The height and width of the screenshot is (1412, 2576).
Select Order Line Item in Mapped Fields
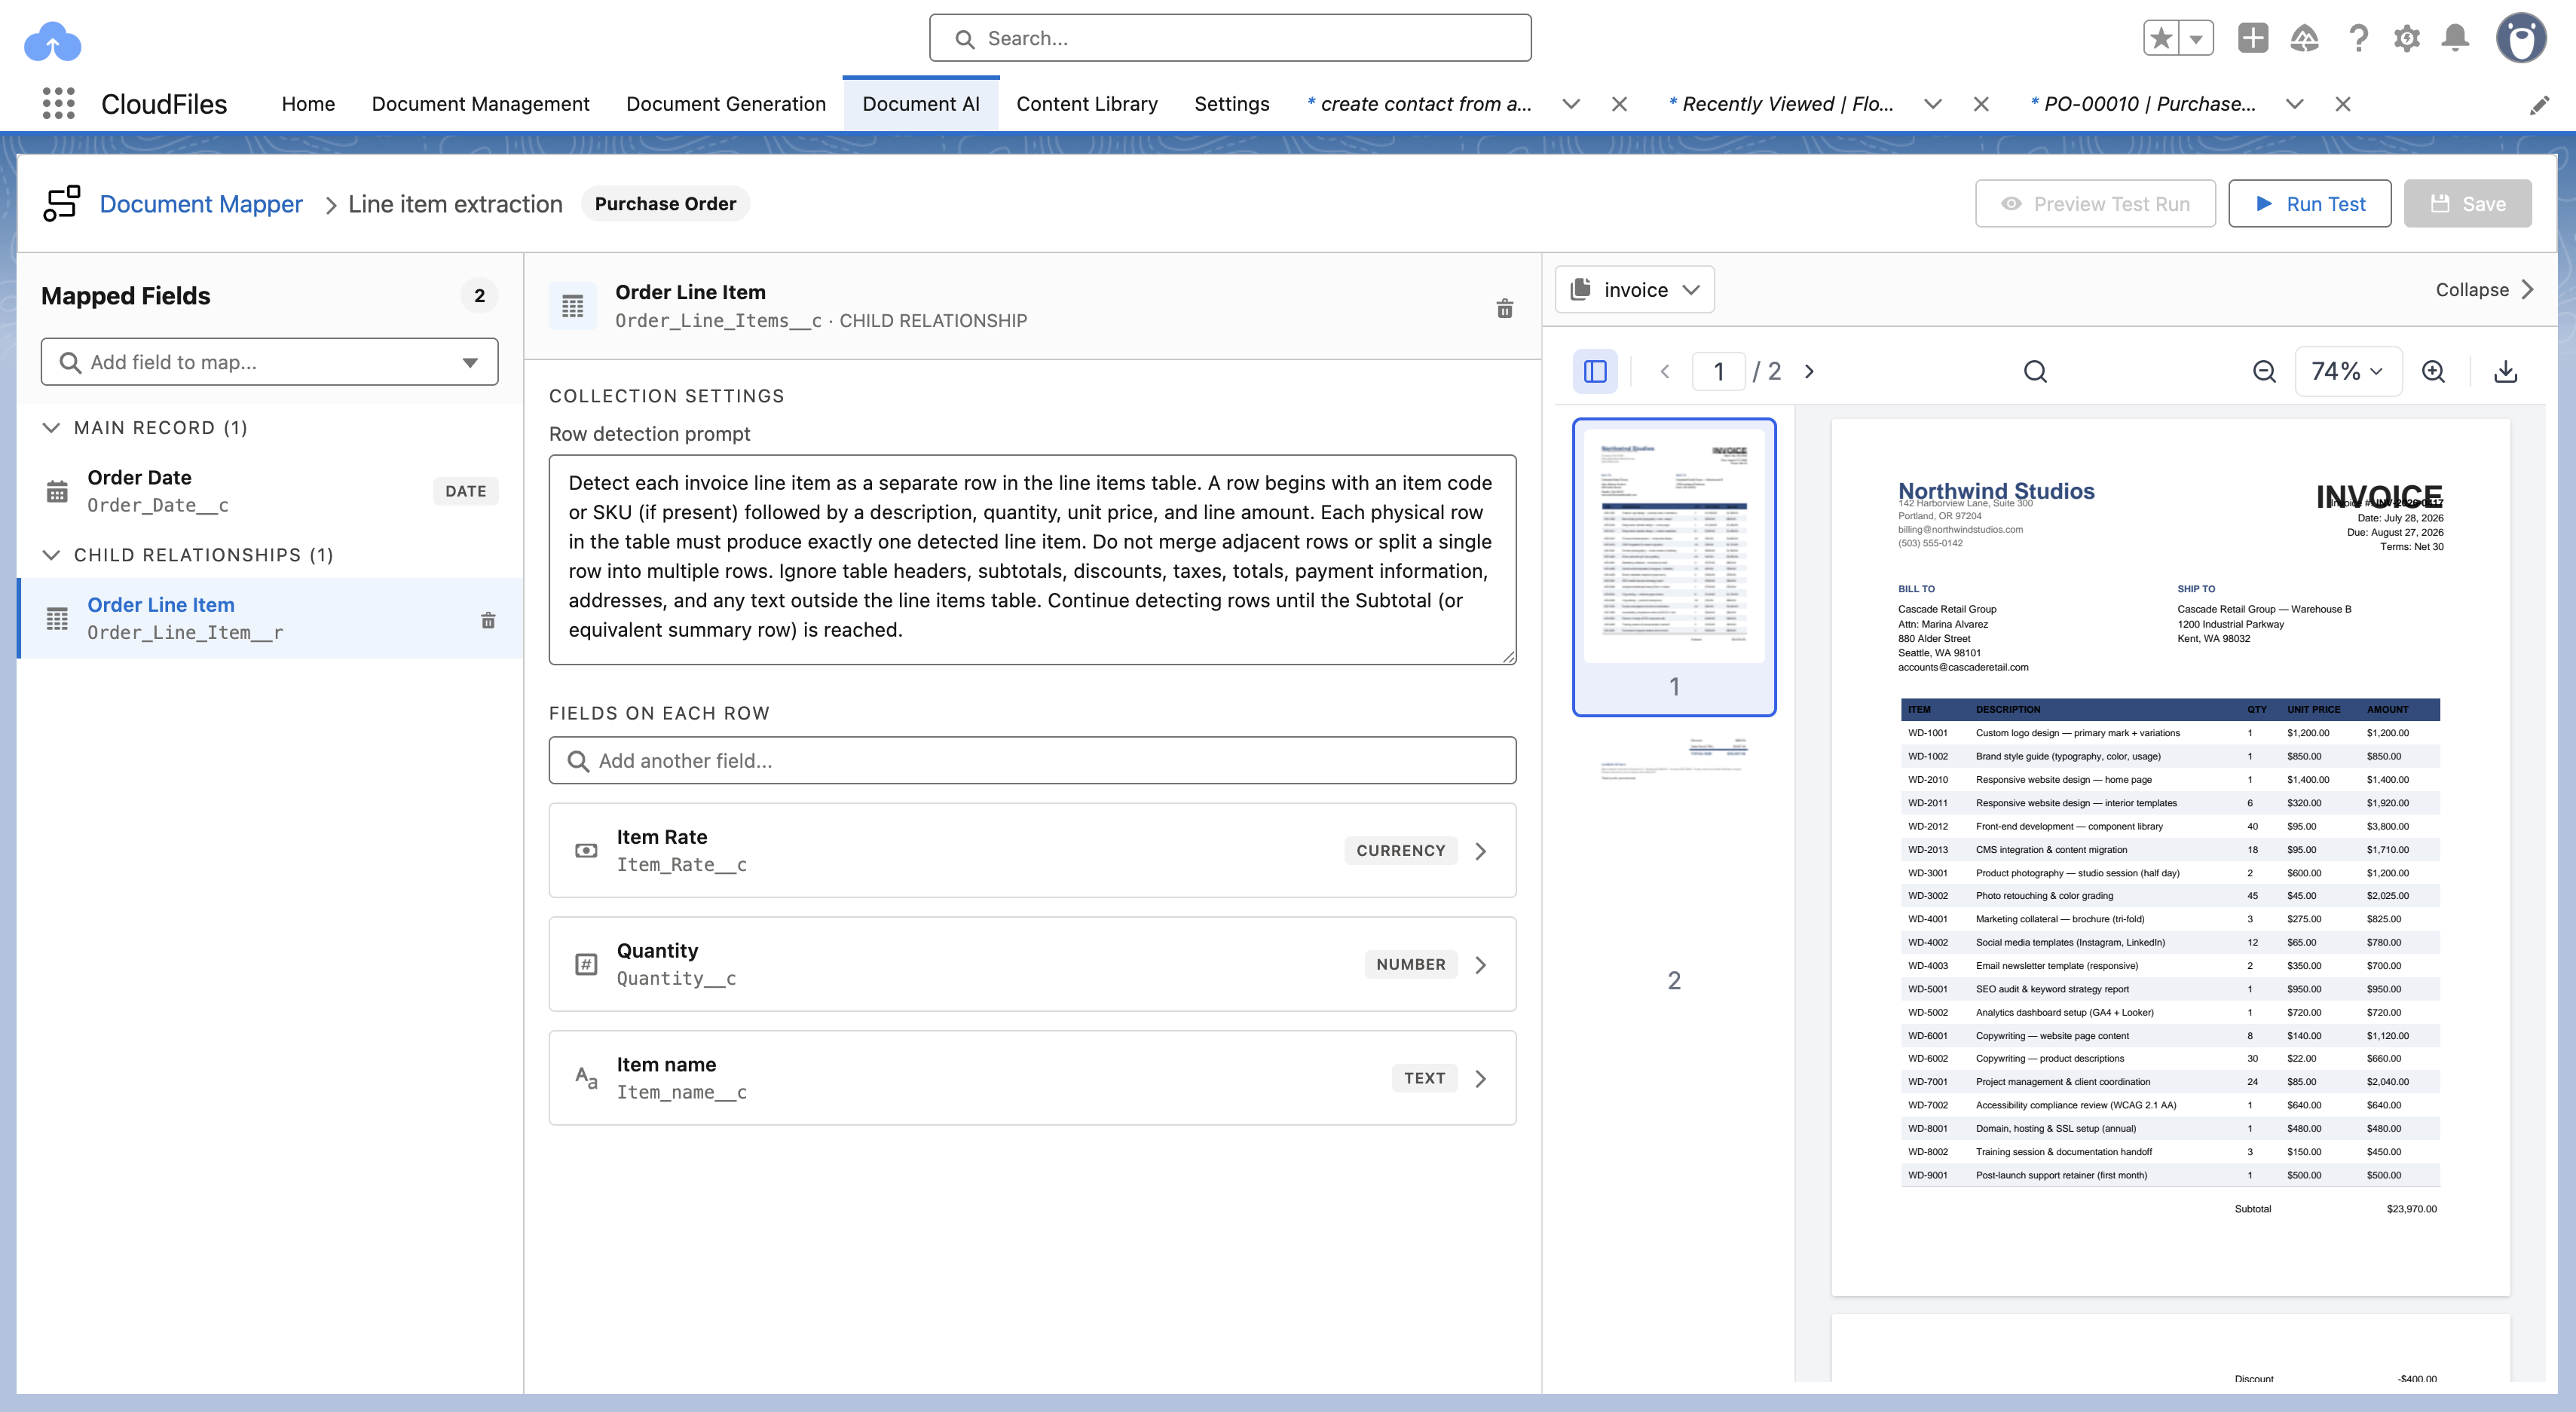click(270, 618)
